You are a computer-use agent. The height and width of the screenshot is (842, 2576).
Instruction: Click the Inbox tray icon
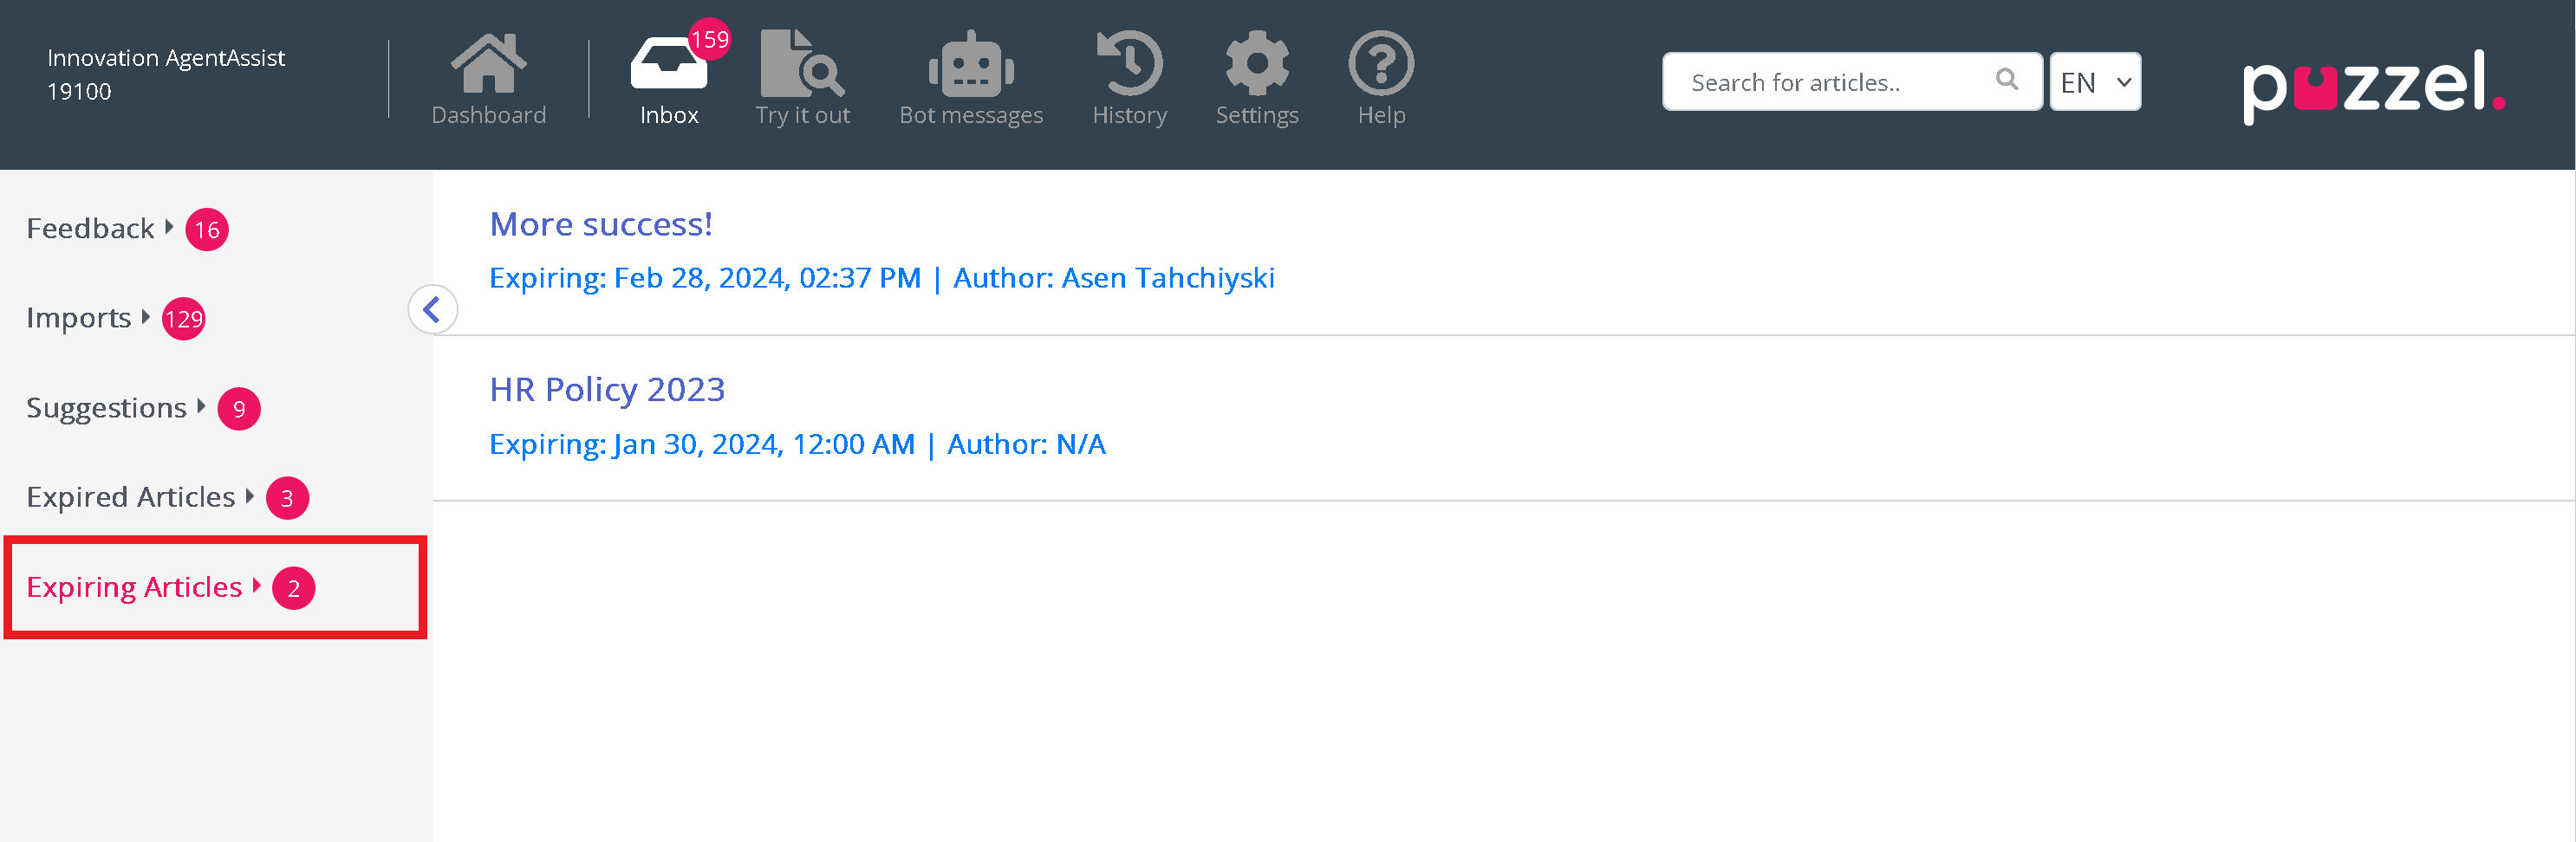[x=667, y=66]
